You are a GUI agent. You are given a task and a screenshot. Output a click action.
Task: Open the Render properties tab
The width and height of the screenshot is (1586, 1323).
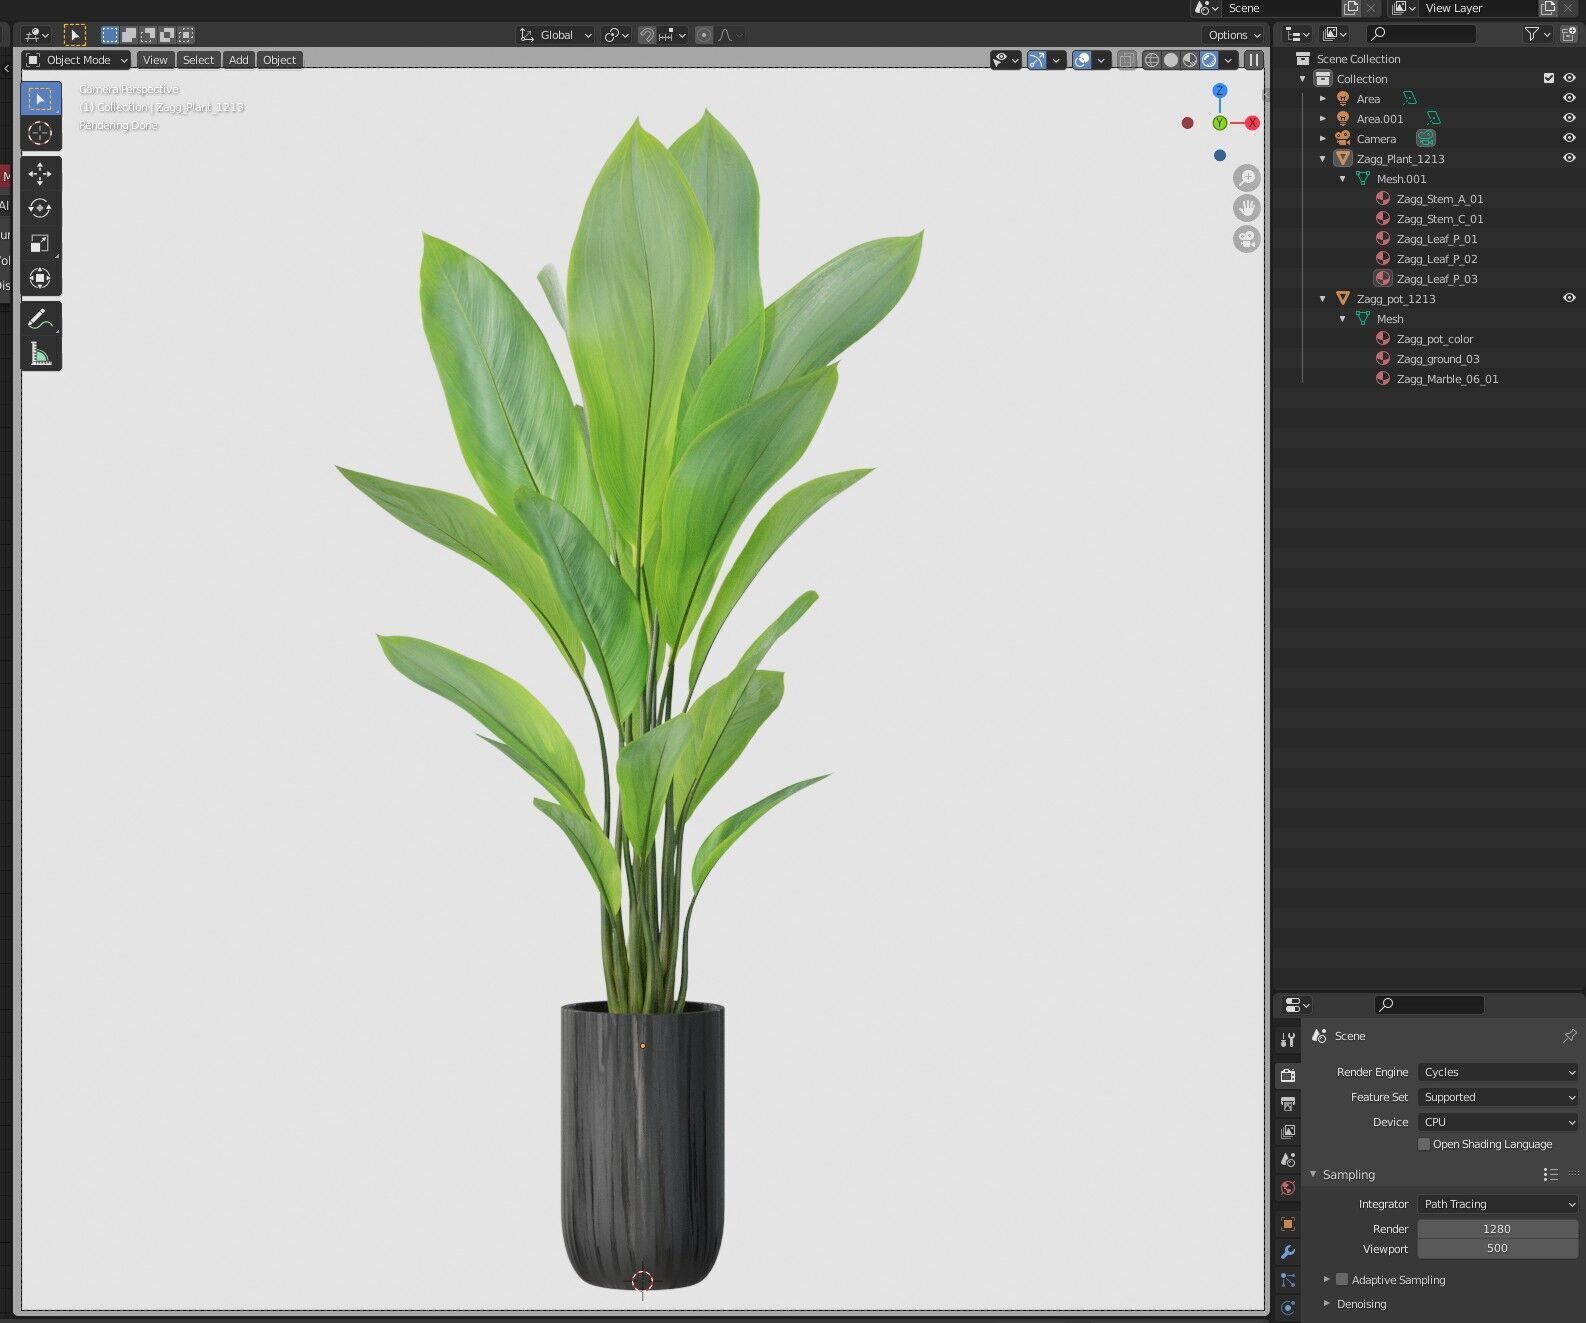[1288, 1075]
